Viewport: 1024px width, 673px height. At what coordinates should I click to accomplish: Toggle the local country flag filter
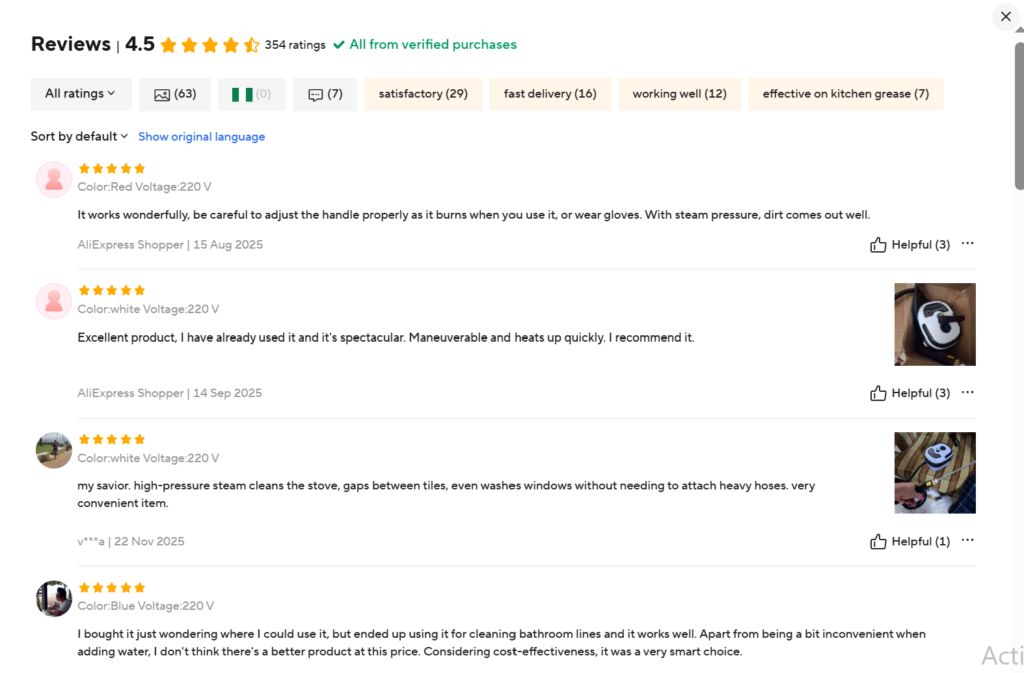point(251,94)
